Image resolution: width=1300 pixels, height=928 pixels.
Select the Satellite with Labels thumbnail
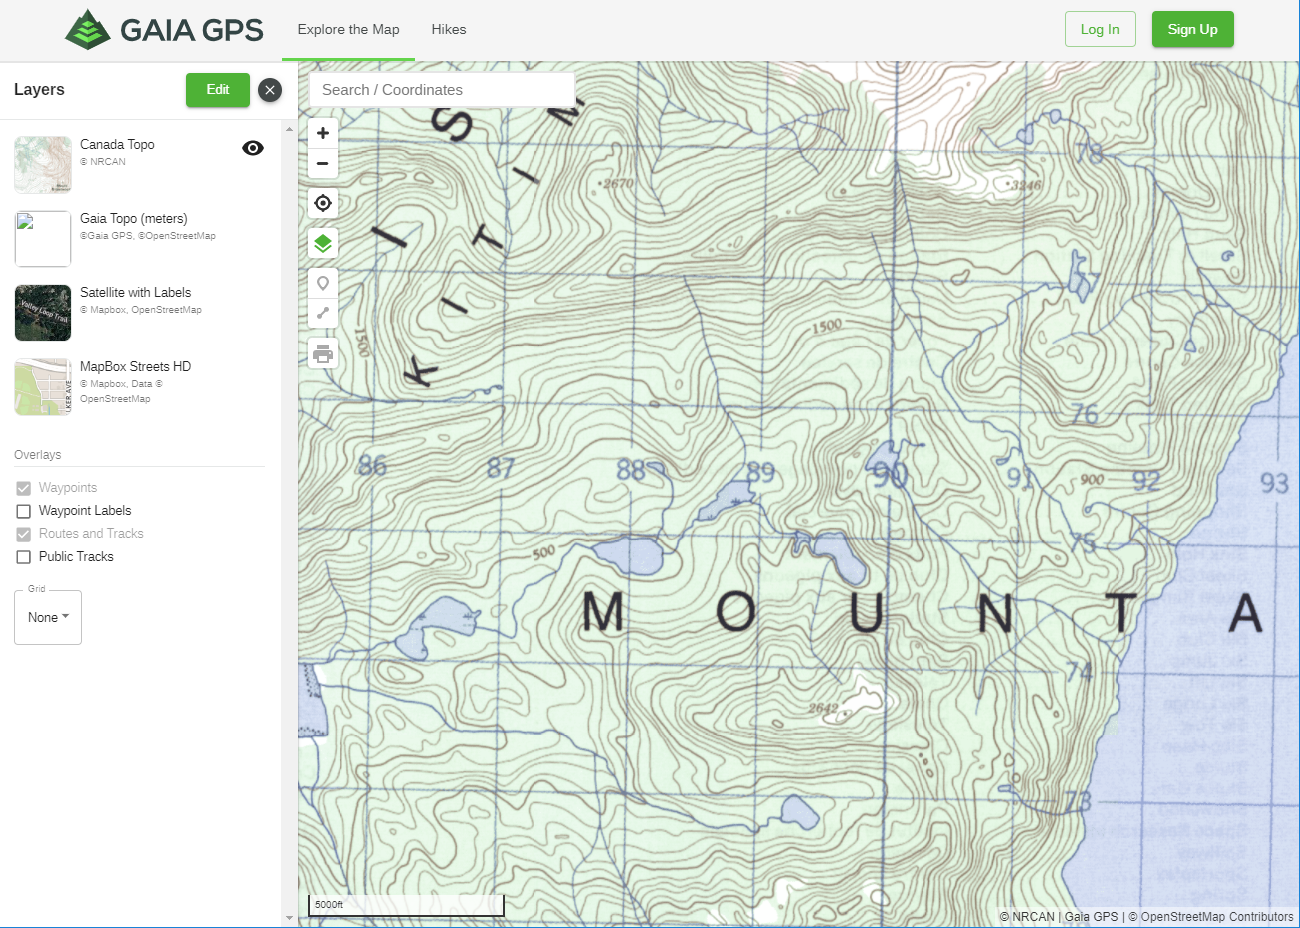coord(43,313)
